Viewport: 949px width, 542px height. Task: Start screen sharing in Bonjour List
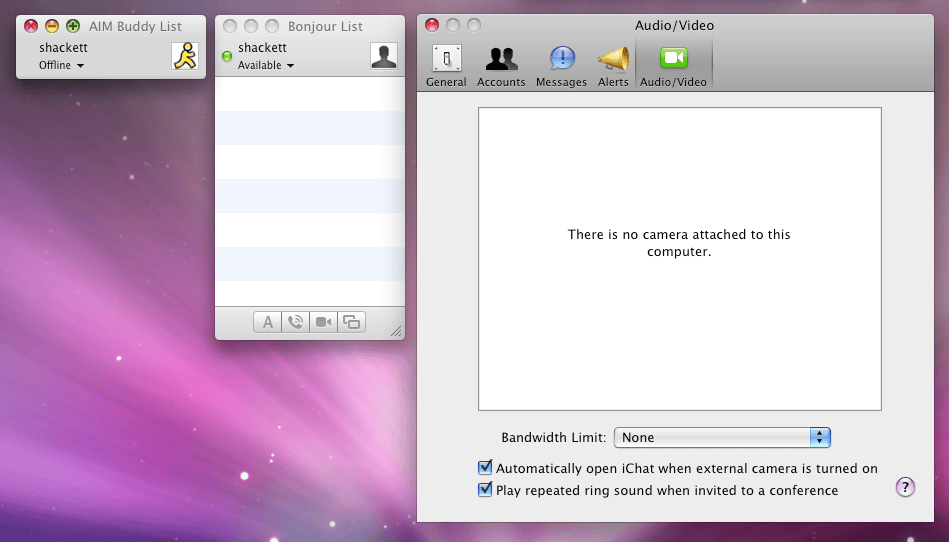point(351,322)
